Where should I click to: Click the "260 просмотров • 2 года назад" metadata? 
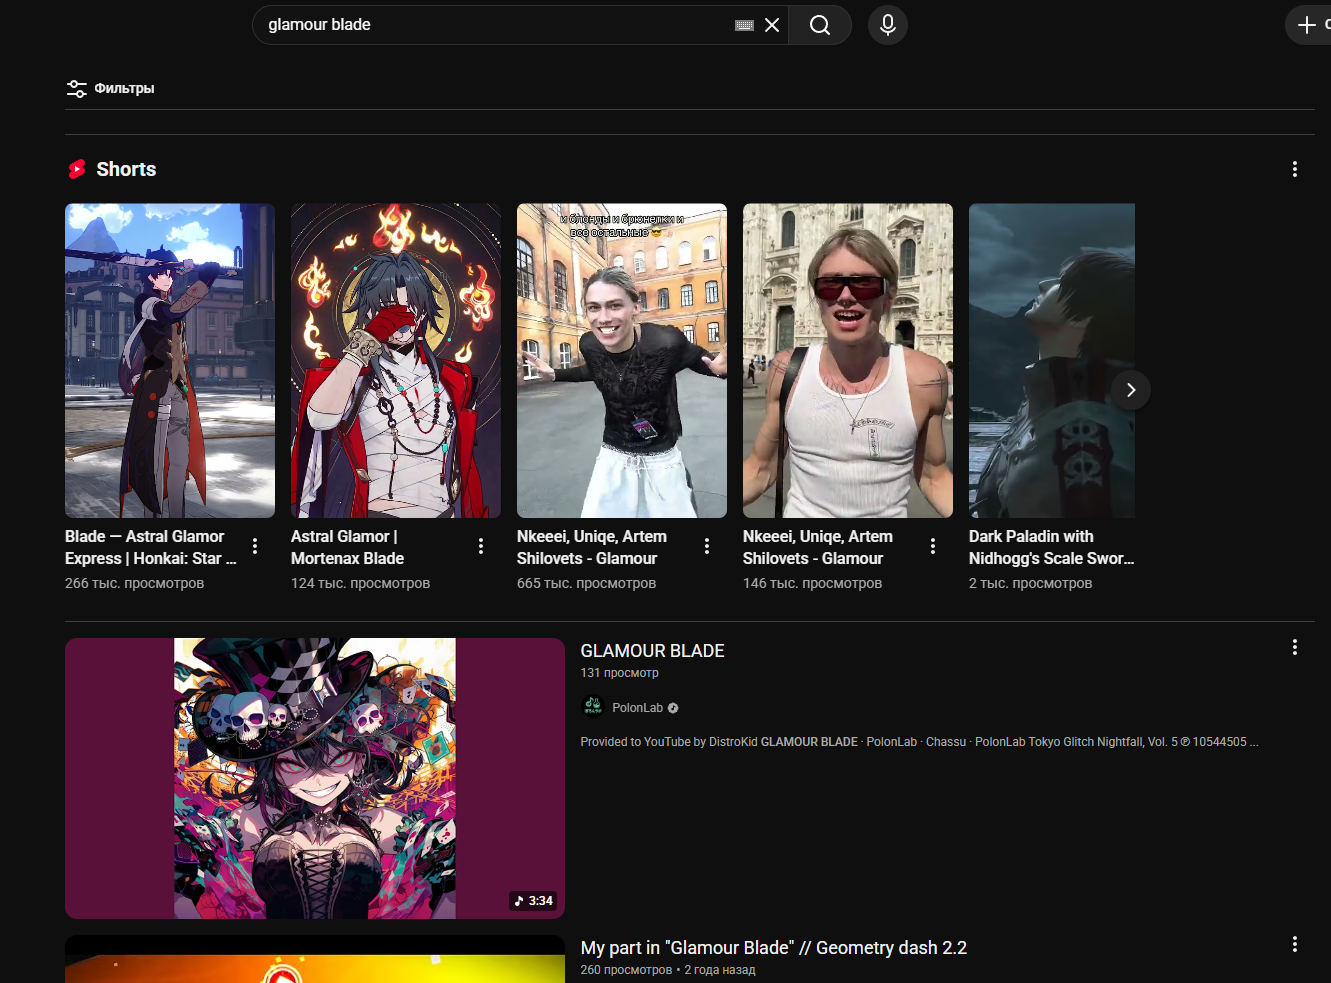pyautogui.click(x=668, y=970)
